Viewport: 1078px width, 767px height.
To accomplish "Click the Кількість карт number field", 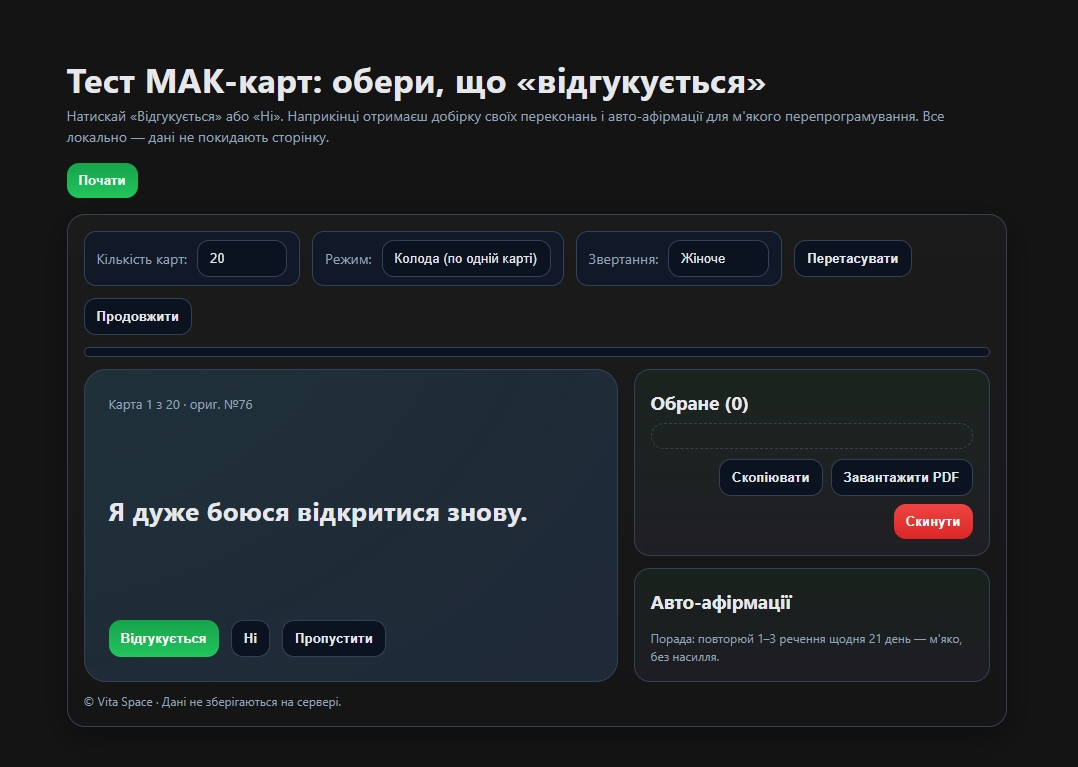I will point(241,258).
